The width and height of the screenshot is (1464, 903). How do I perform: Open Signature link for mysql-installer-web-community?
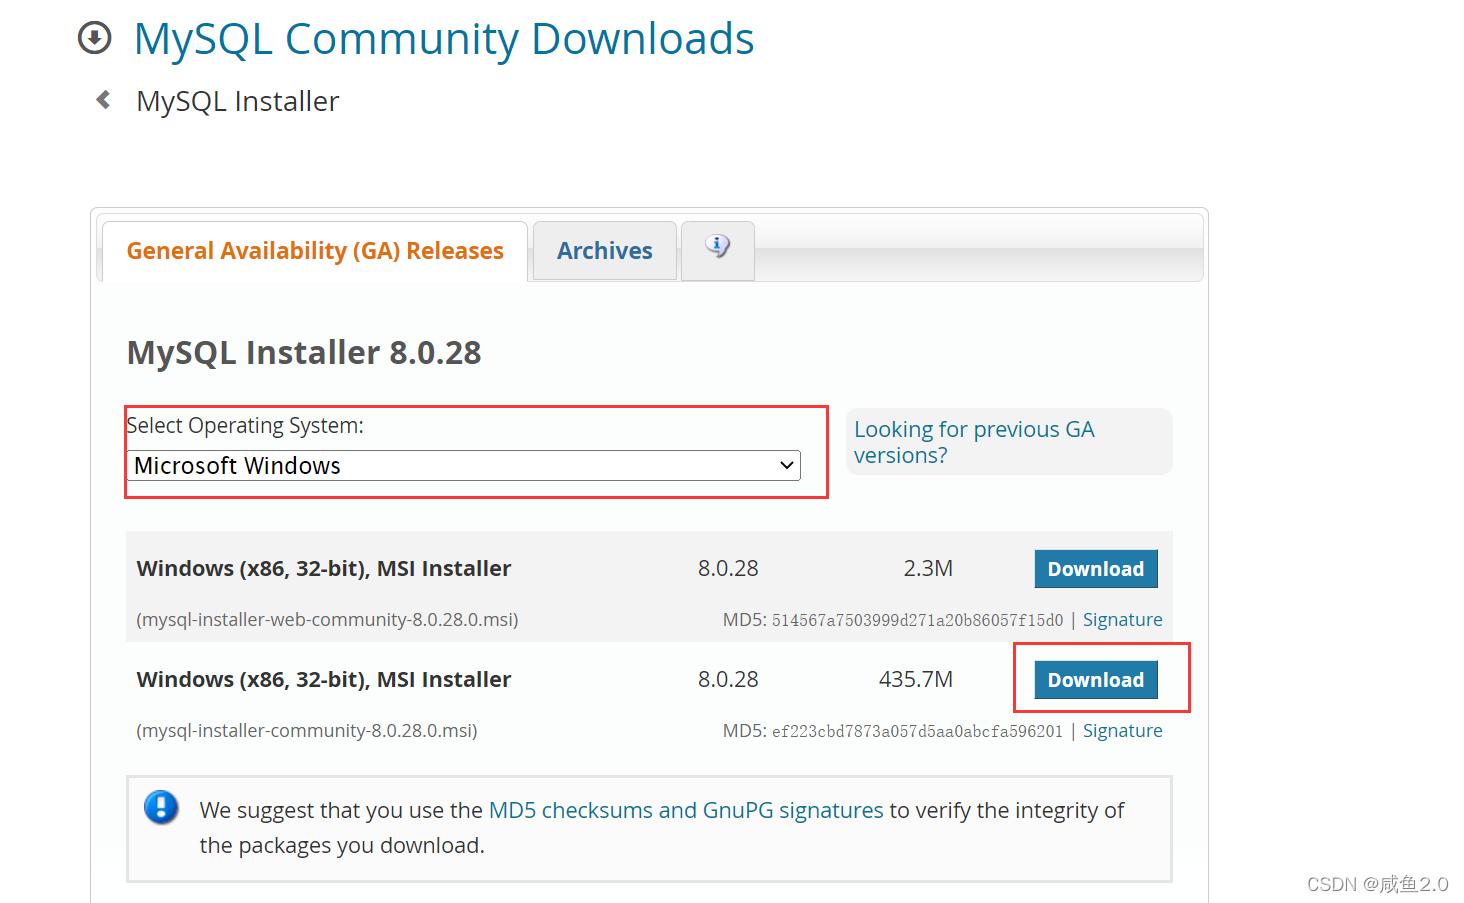(1122, 620)
